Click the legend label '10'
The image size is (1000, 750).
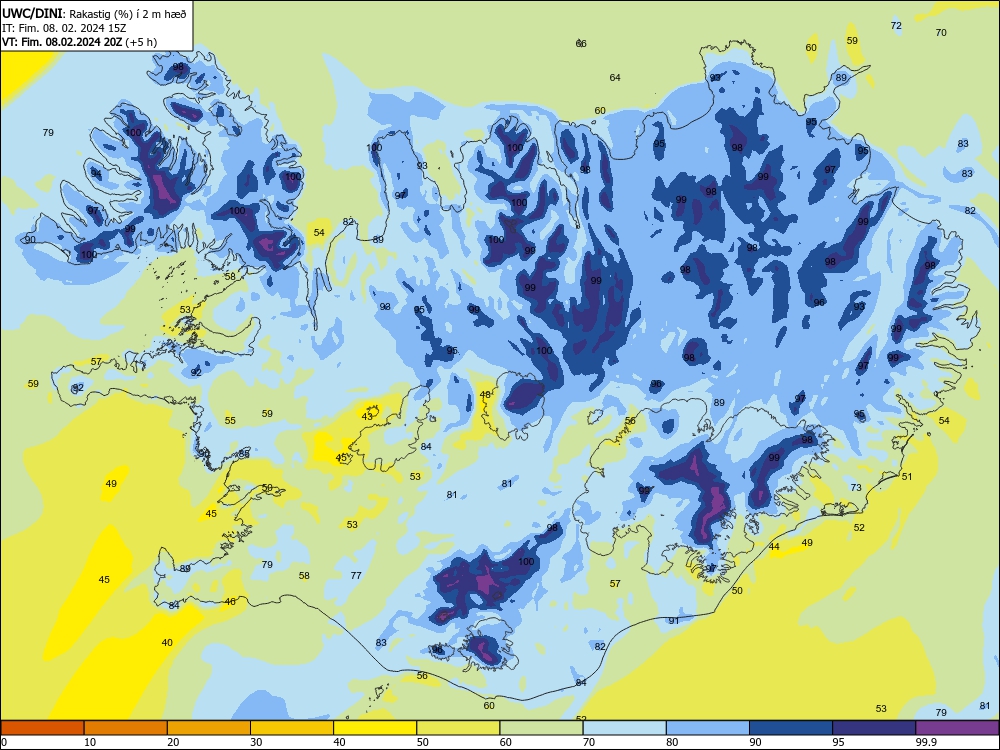point(90,742)
